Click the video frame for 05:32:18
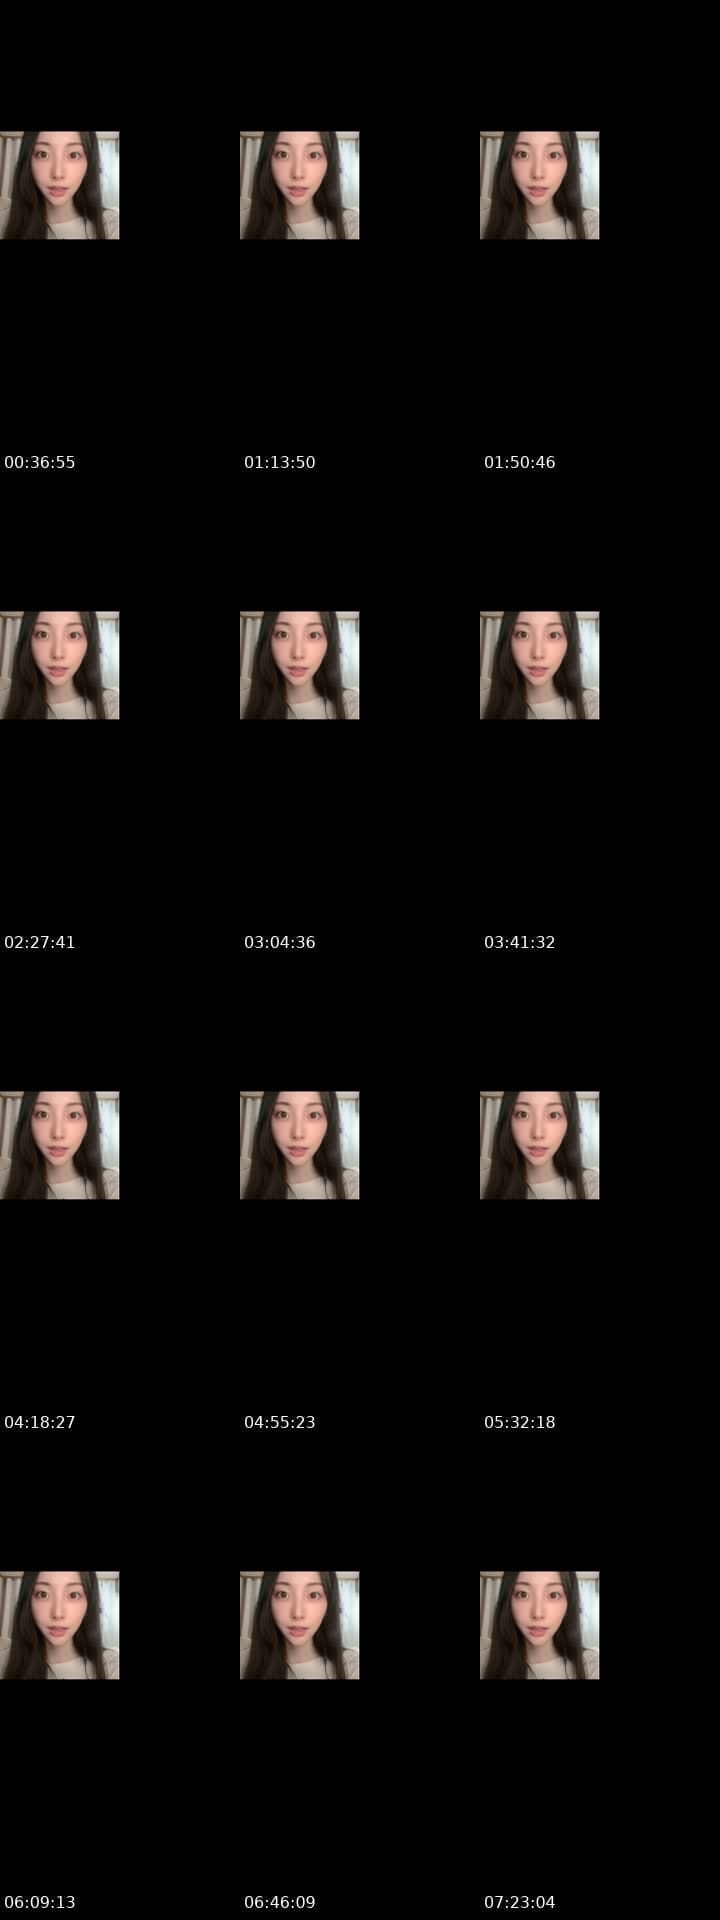The image size is (720, 1920). tap(539, 1145)
